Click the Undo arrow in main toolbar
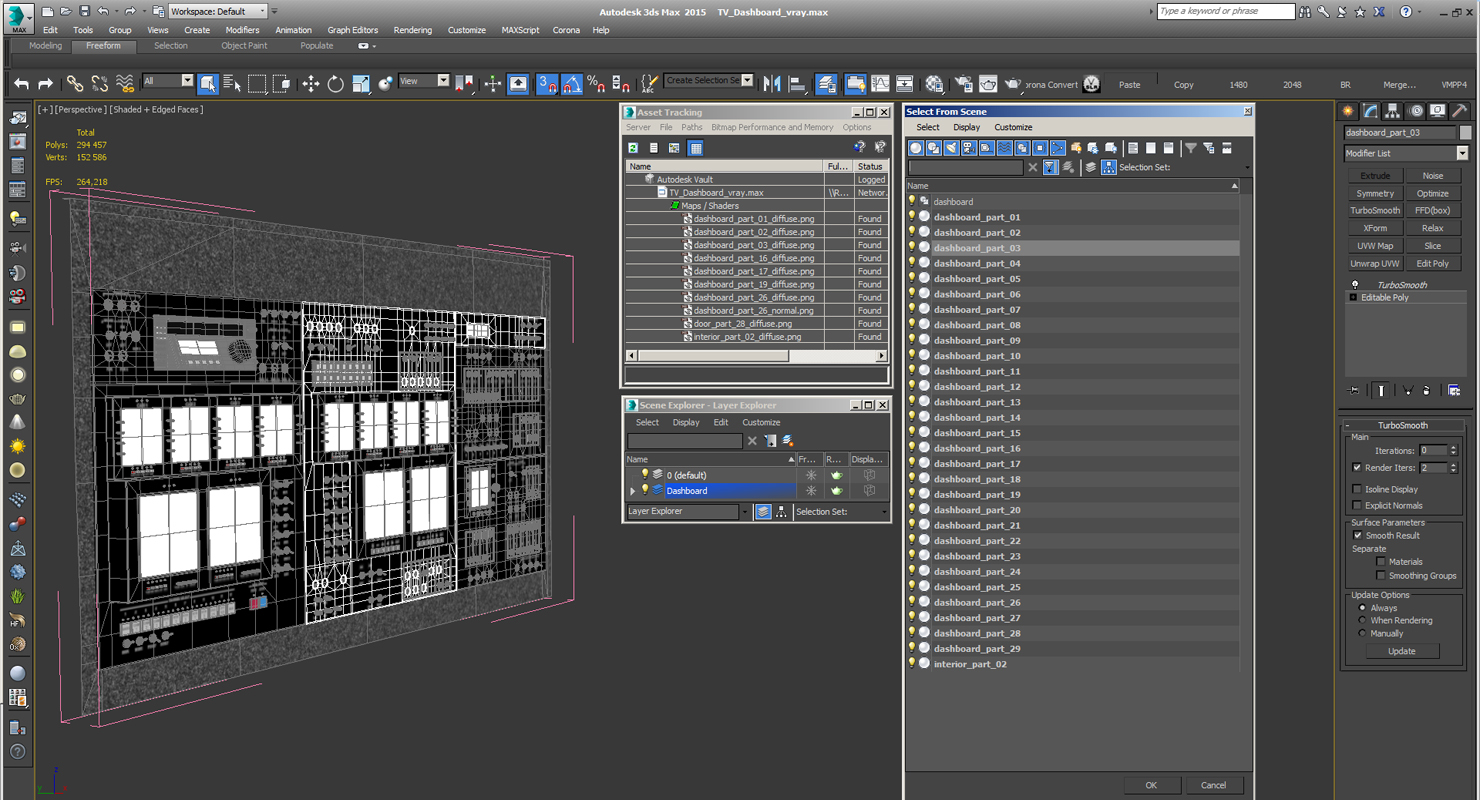Image resolution: width=1480 pixels, height=800 pixels. click(x=22, y=84)
